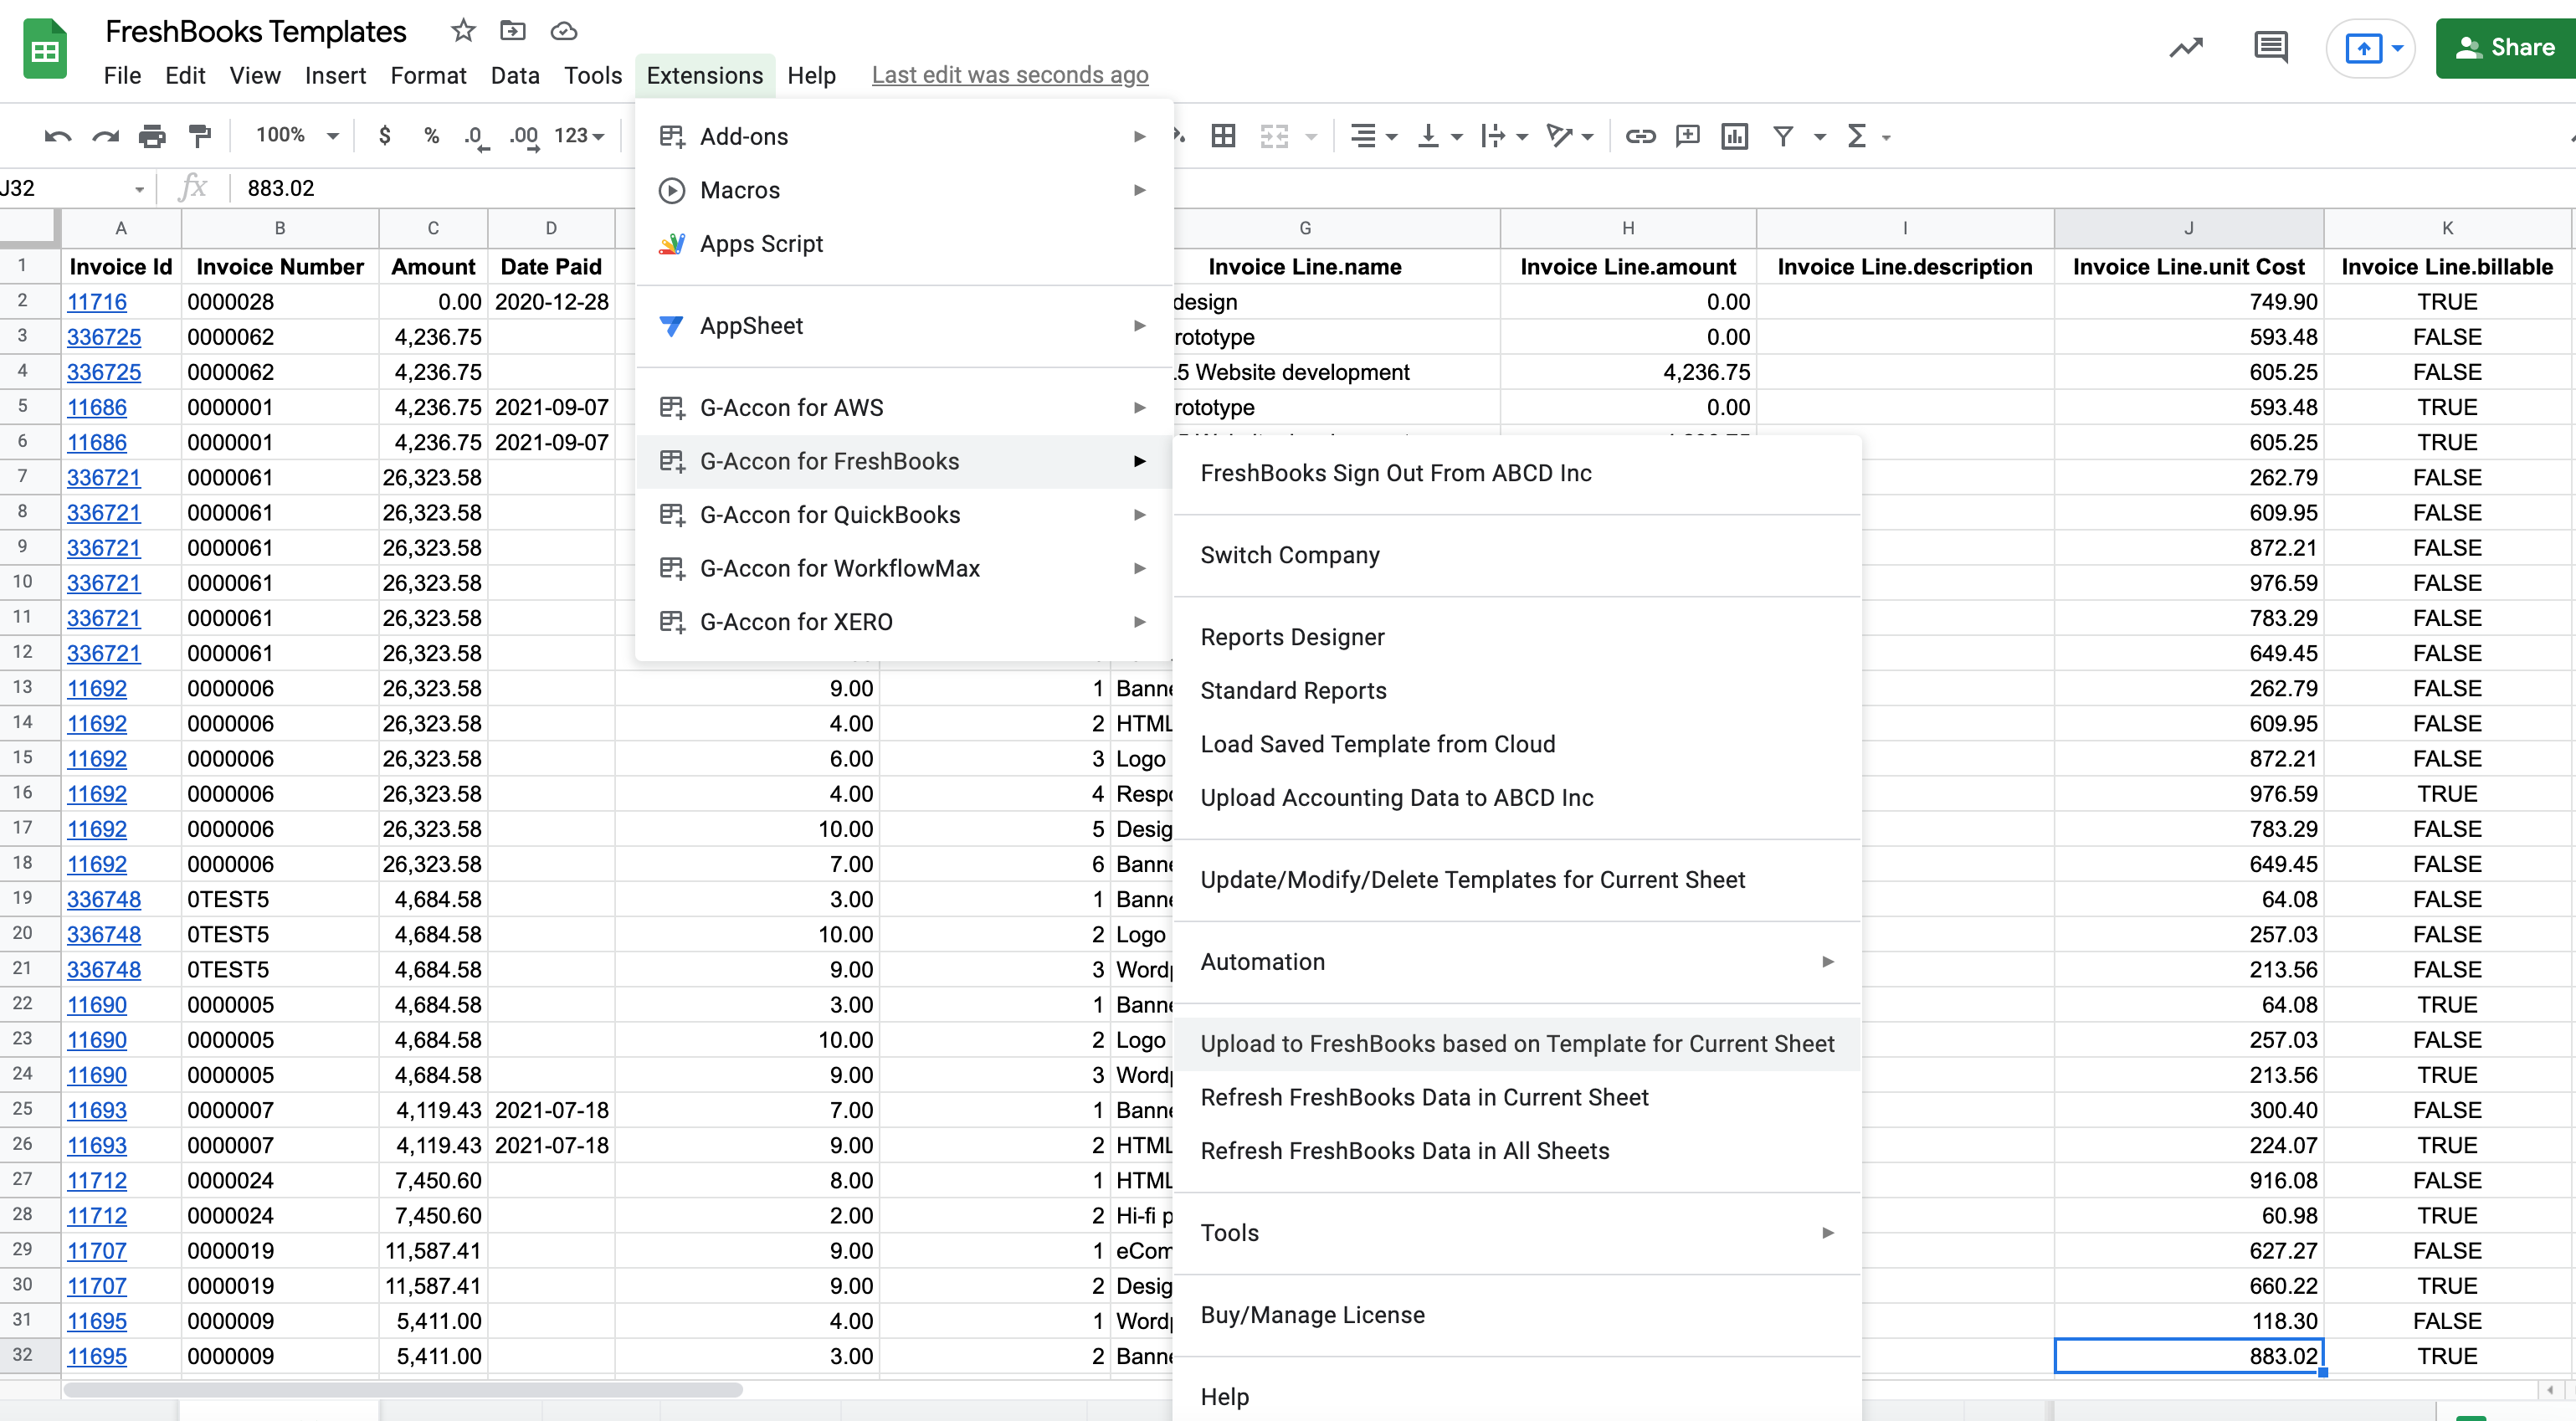Select Switch Company option
Screen dimensions: 2576x1421
click(x=1516, y=555)
